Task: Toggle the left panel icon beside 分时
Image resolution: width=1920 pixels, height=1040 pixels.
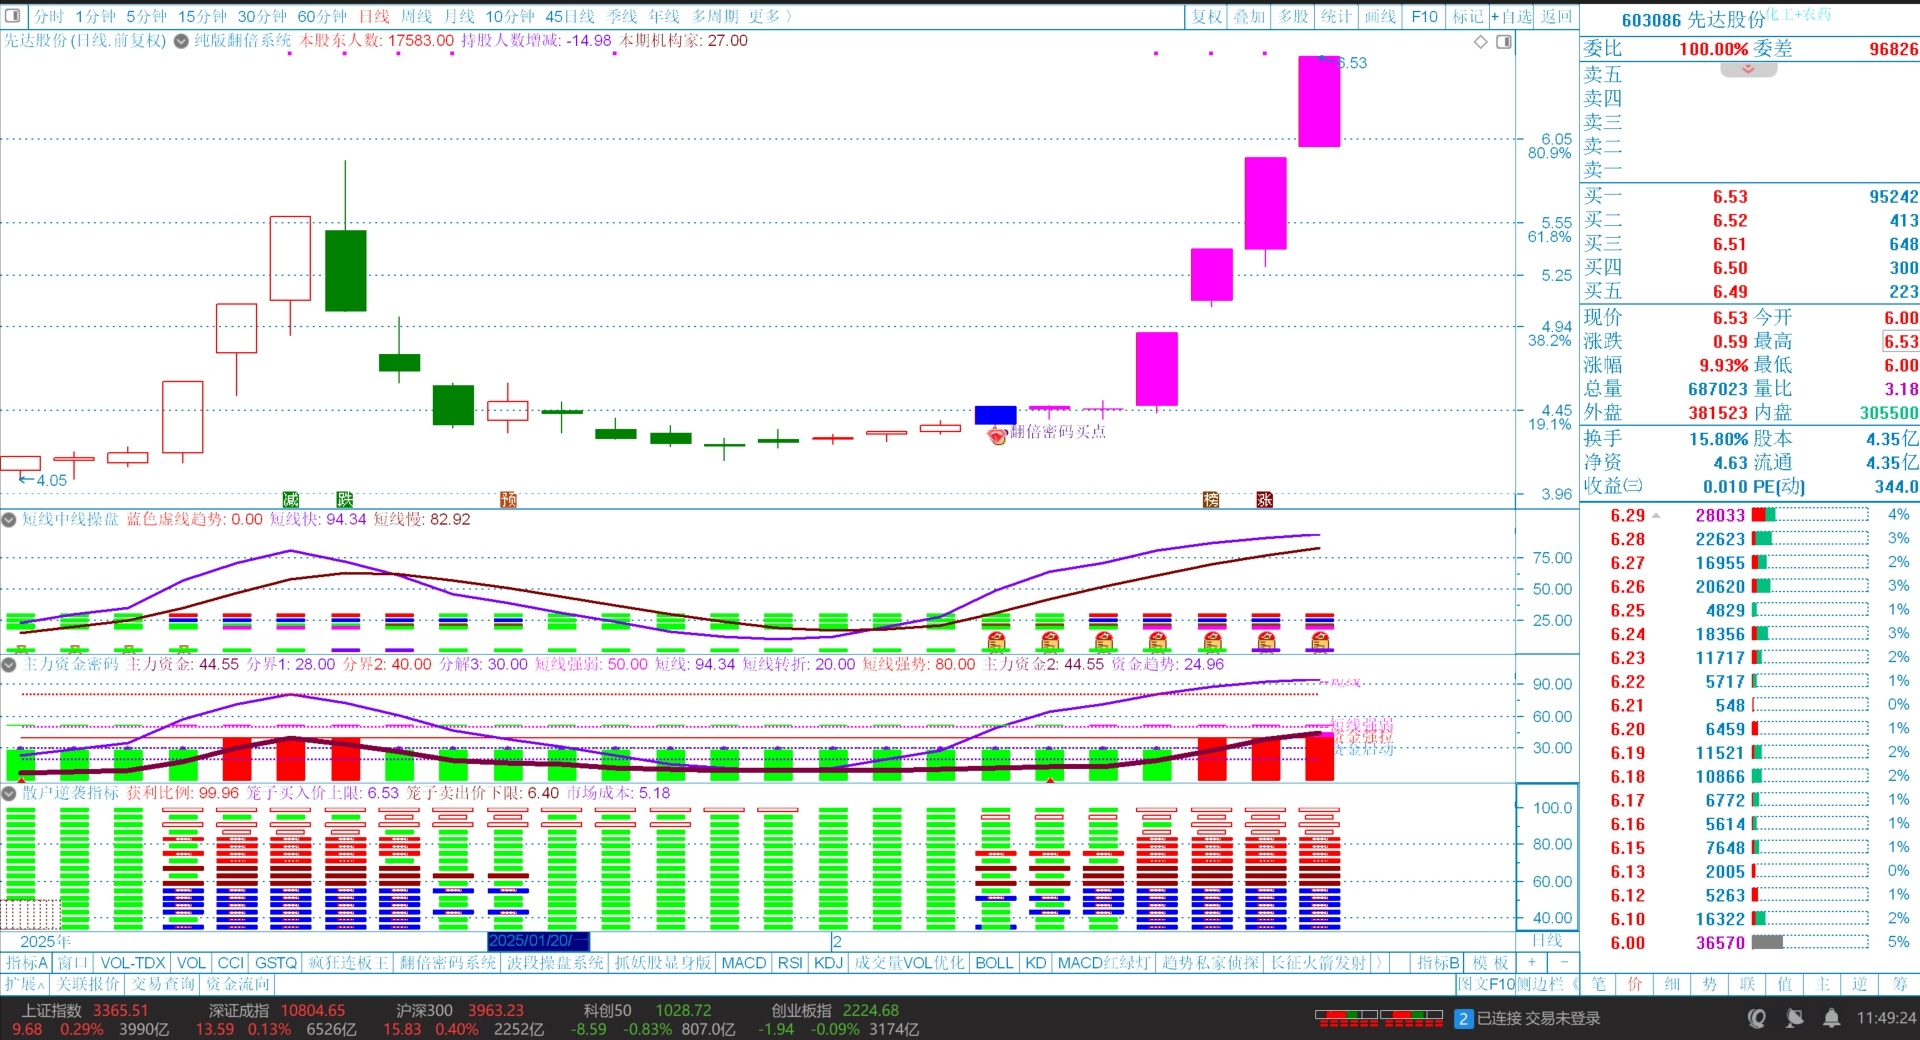Action: pos(14,16)
